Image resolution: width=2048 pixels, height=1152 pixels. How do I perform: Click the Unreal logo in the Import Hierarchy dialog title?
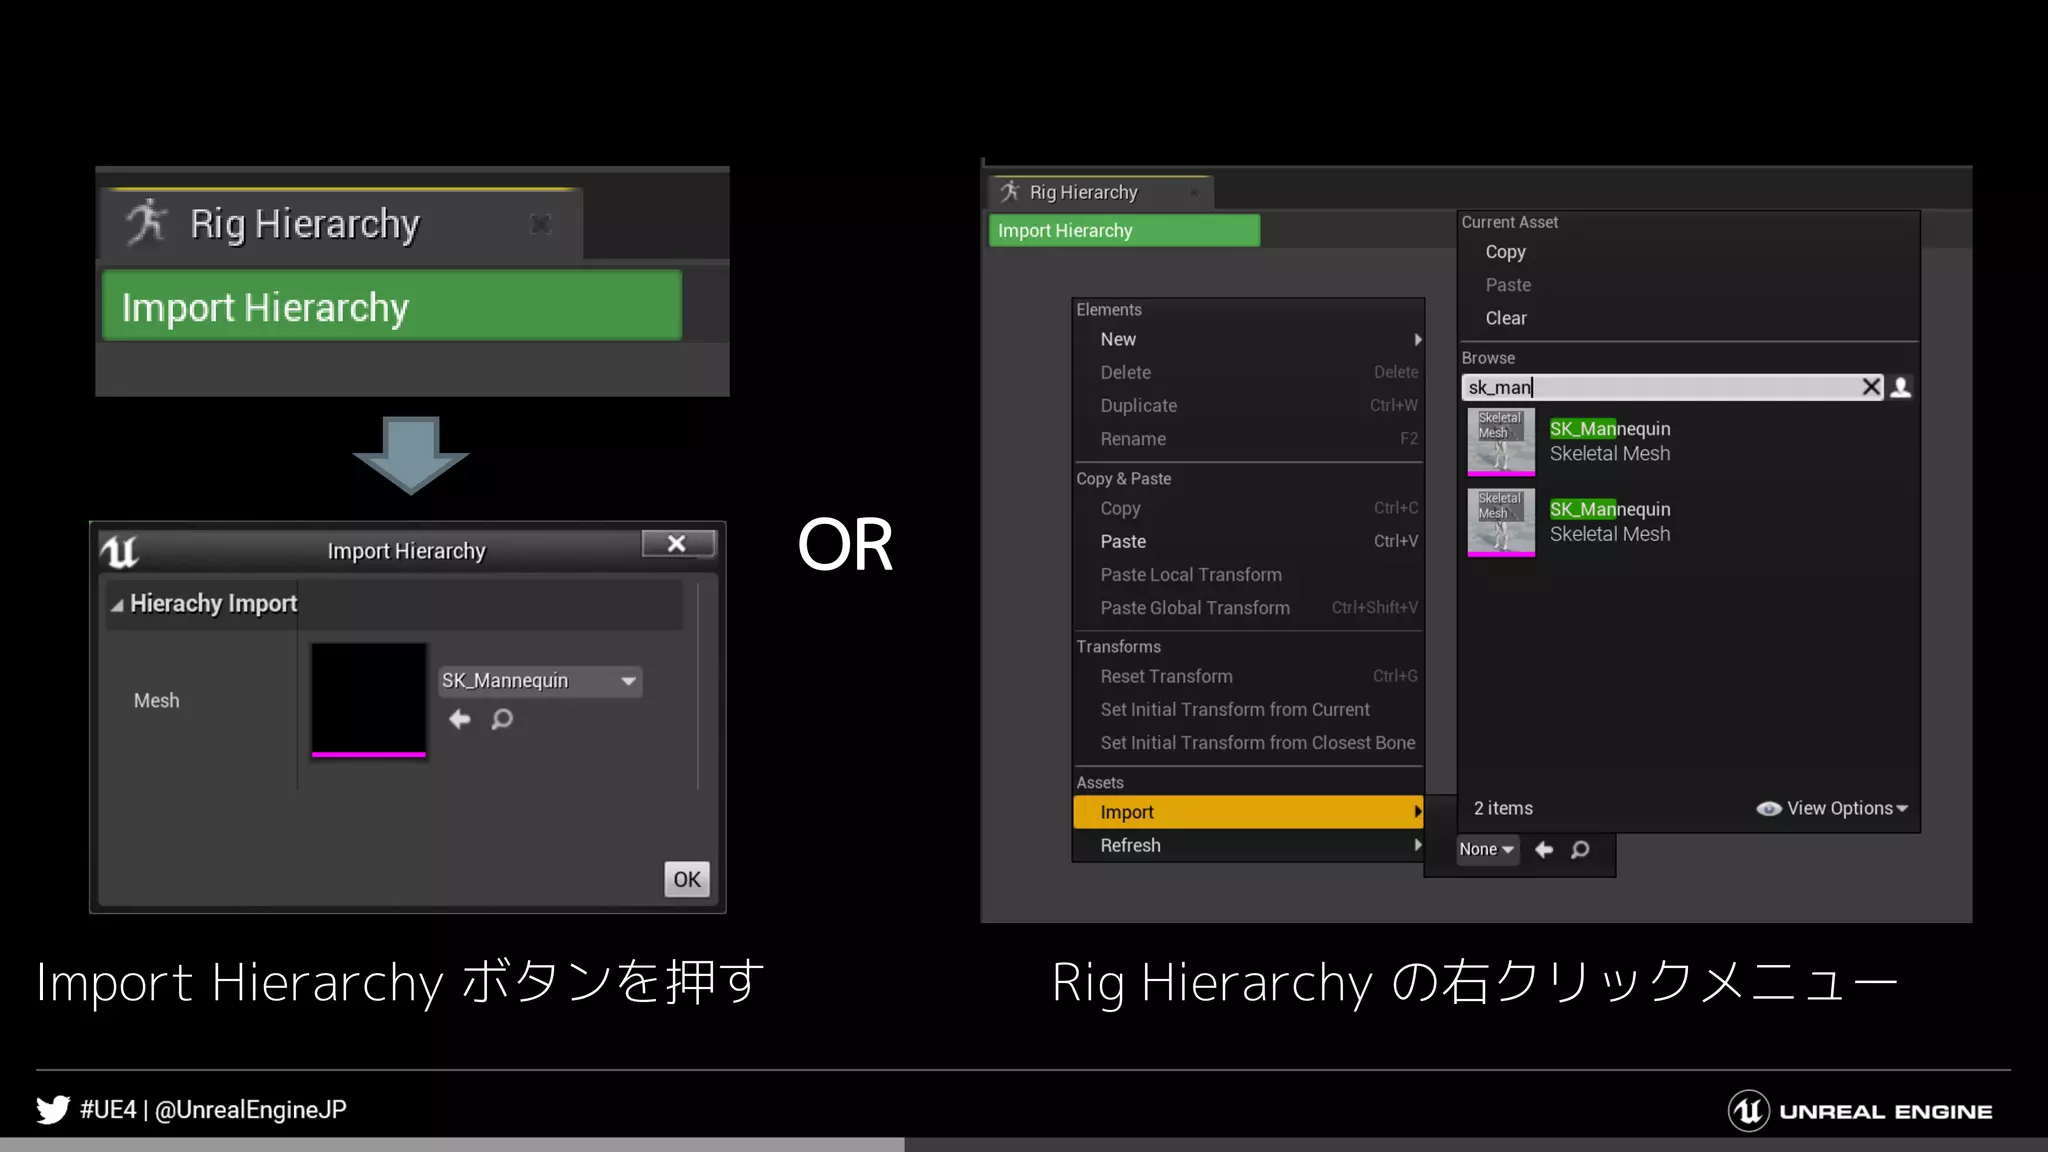coord(120,550)
